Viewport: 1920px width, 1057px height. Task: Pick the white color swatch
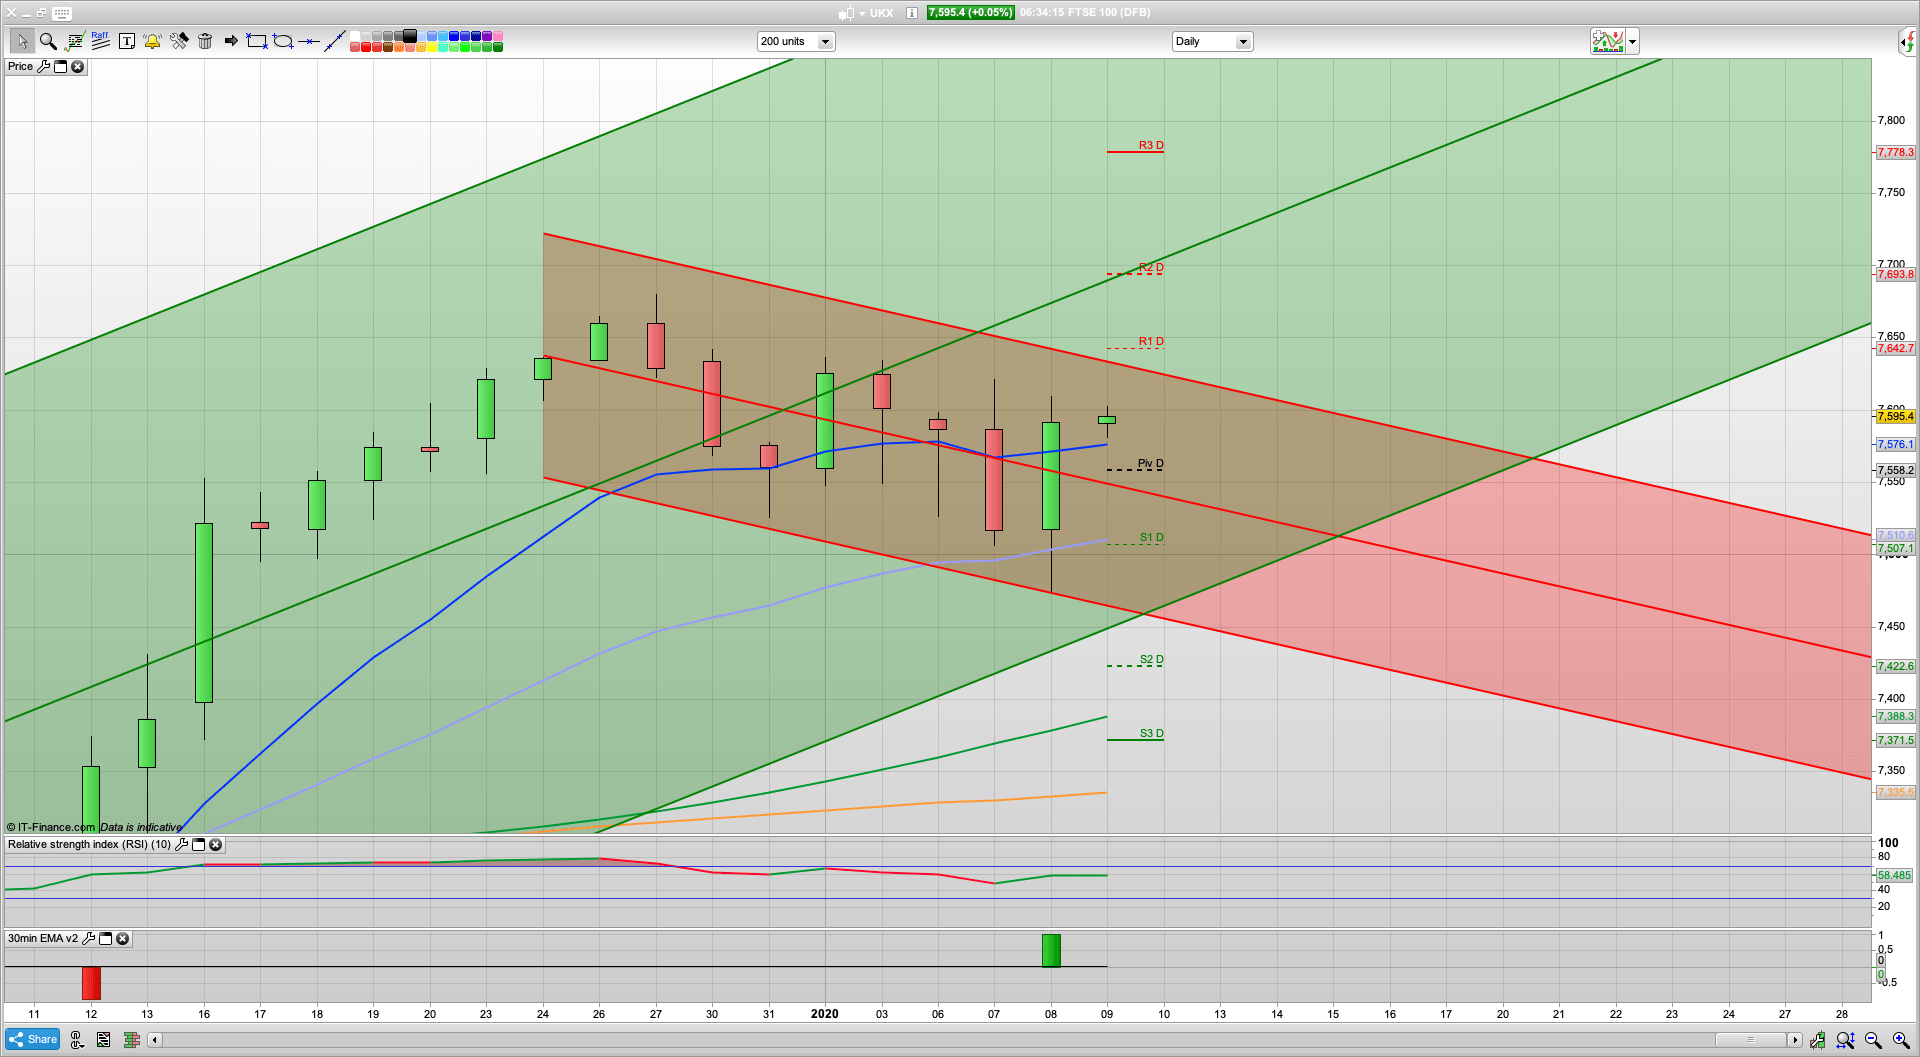(355, 36)
